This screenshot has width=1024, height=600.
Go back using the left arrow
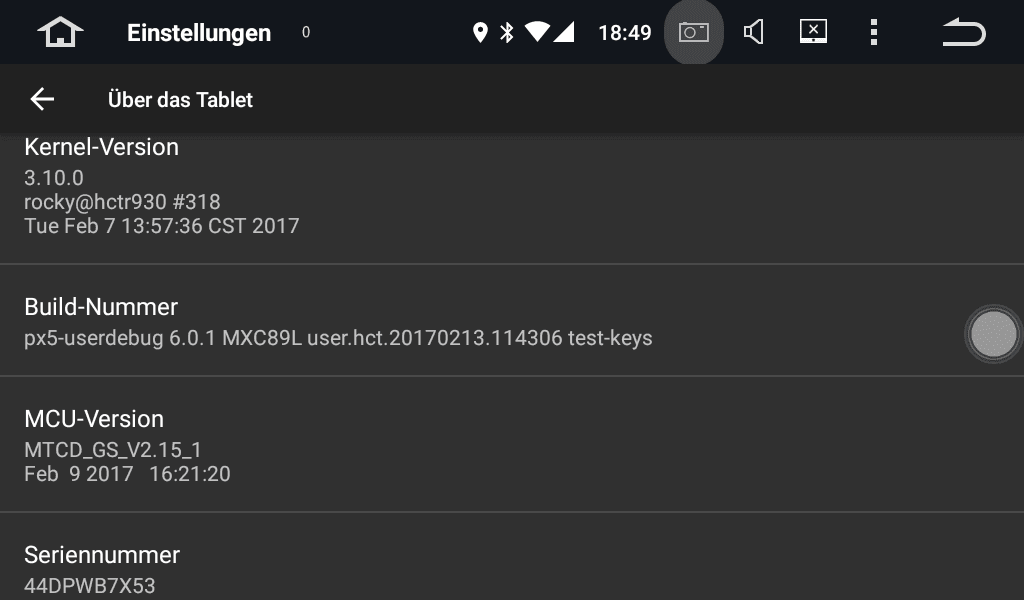42,99
